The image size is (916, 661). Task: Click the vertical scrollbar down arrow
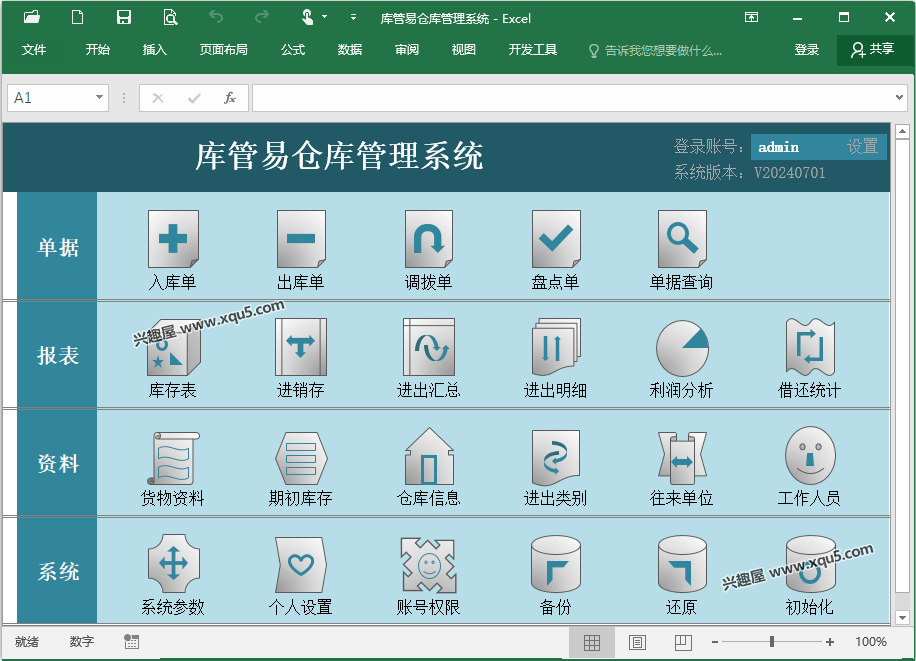tap(902, 617)
